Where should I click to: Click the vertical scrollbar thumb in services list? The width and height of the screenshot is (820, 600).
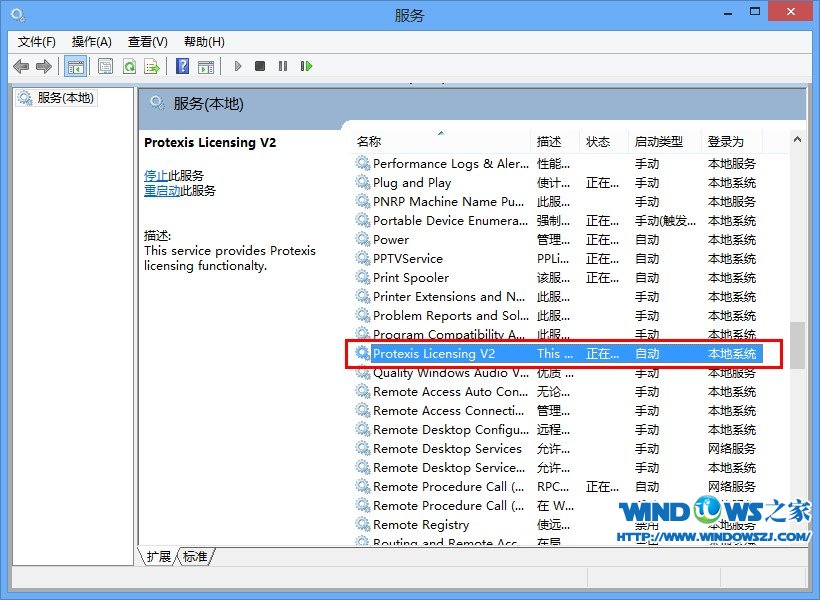click(796, 345)
